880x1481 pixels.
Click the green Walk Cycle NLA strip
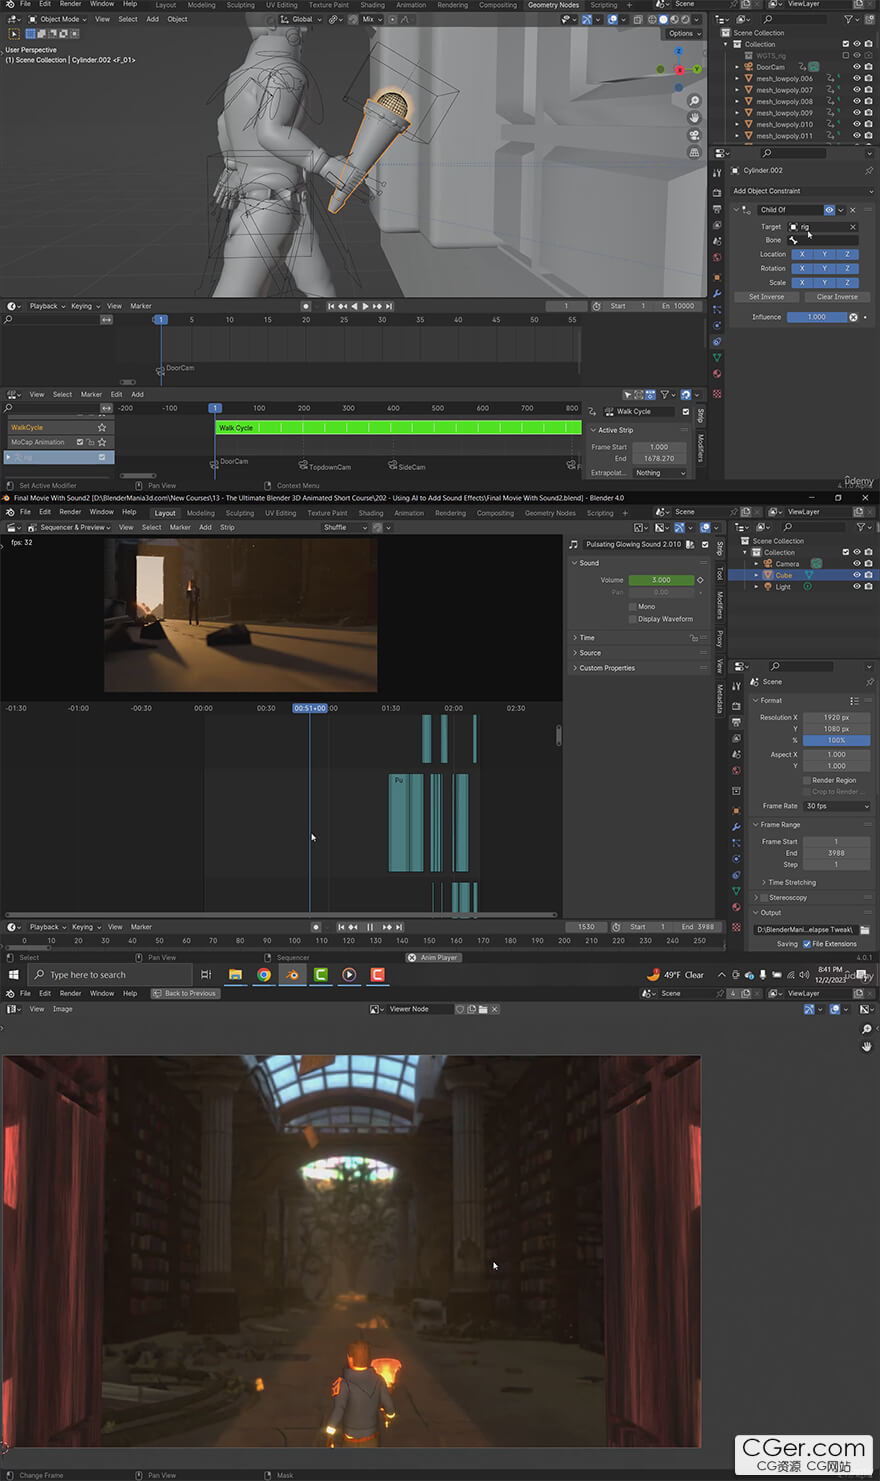coord(398,427)
